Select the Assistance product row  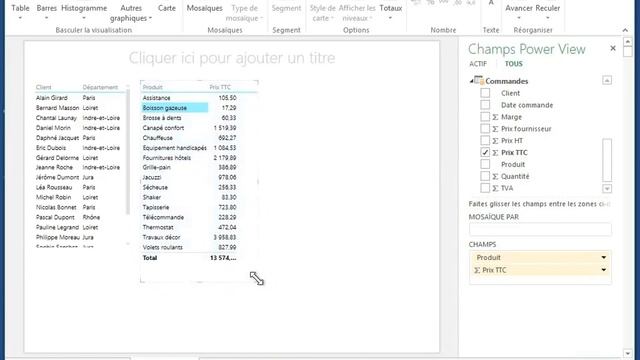[x=156, y=98]
